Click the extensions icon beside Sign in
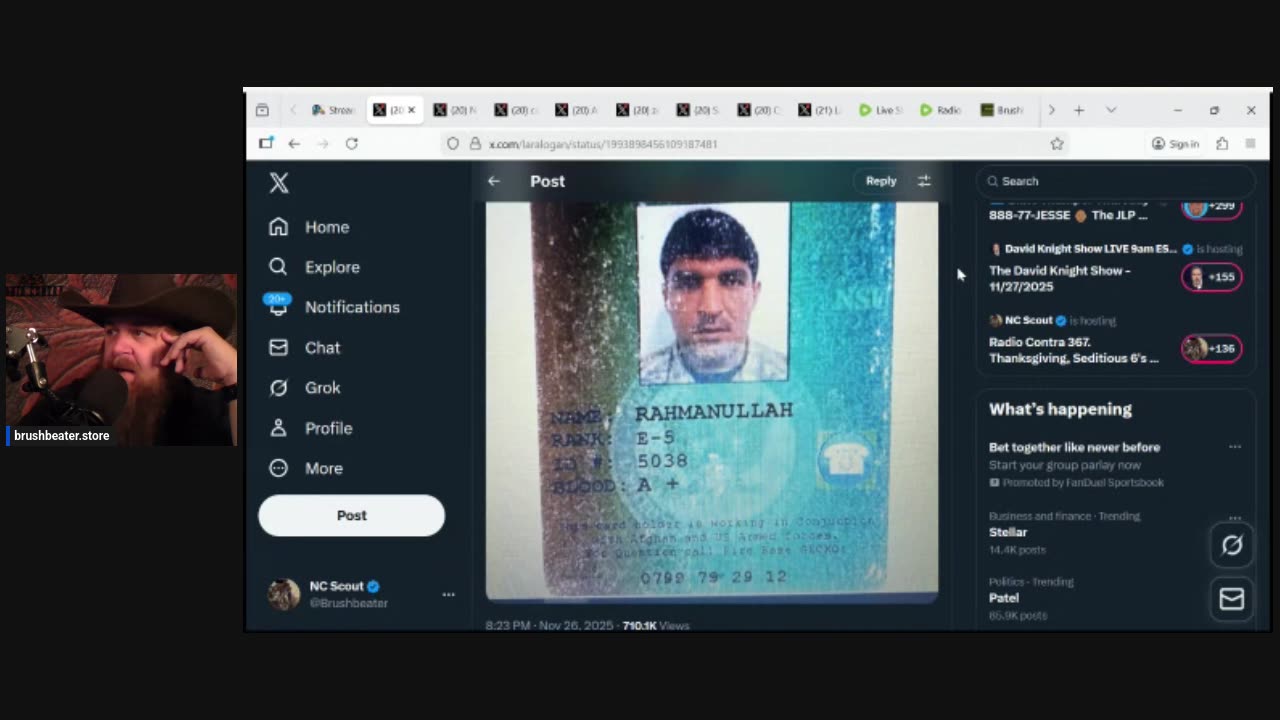This screenshot has height=720, width=1280. click(x=1222, y=144)
